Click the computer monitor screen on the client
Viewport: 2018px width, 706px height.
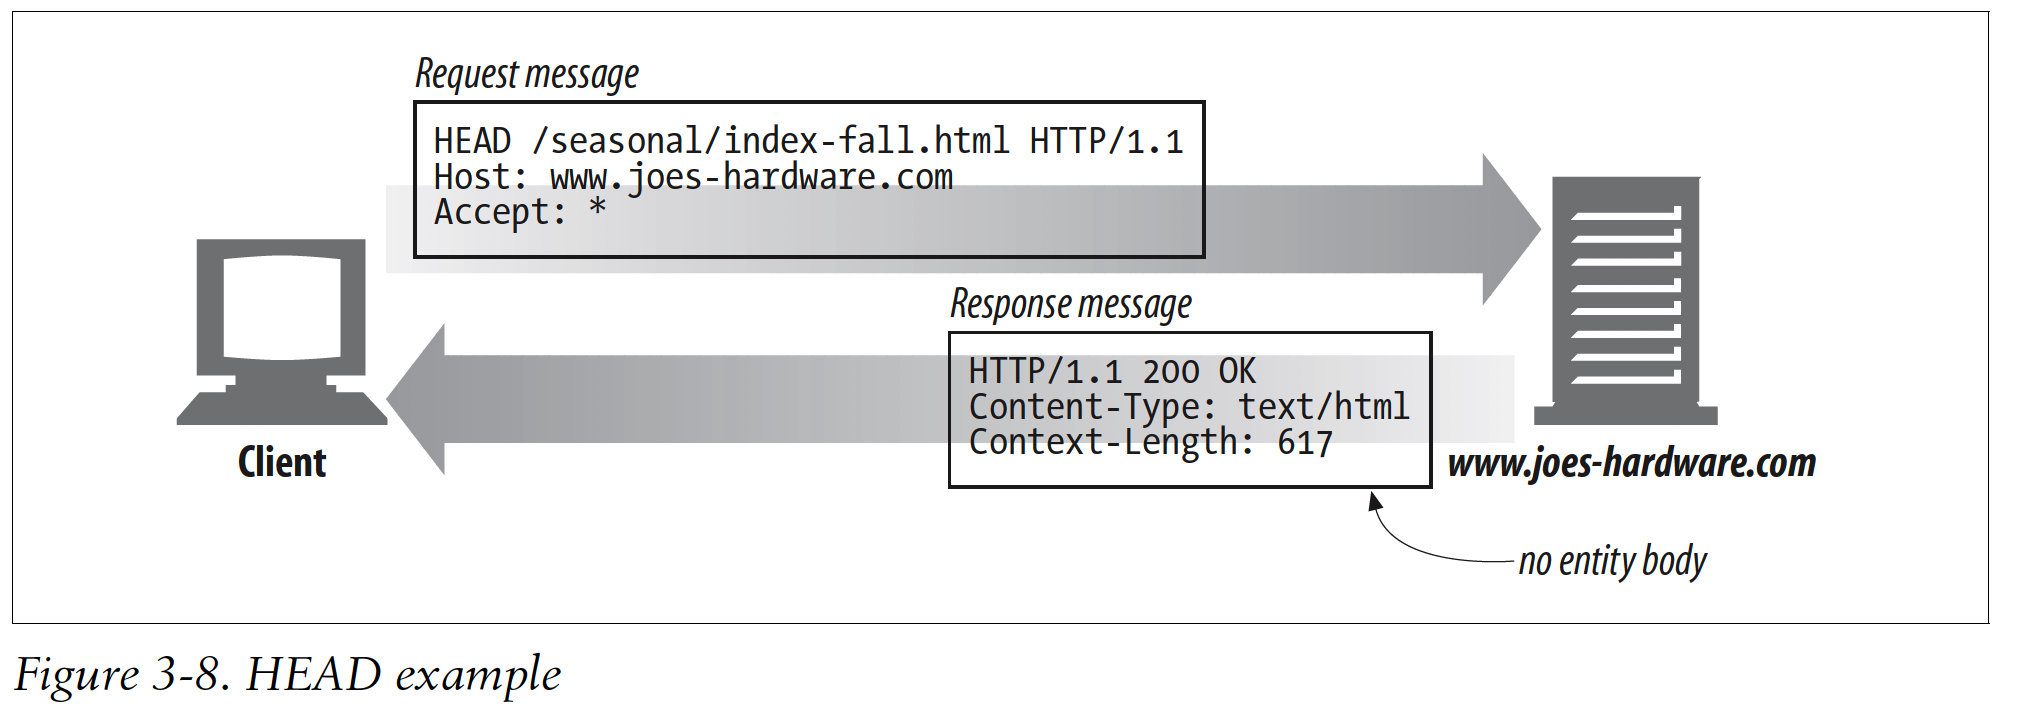282,307
